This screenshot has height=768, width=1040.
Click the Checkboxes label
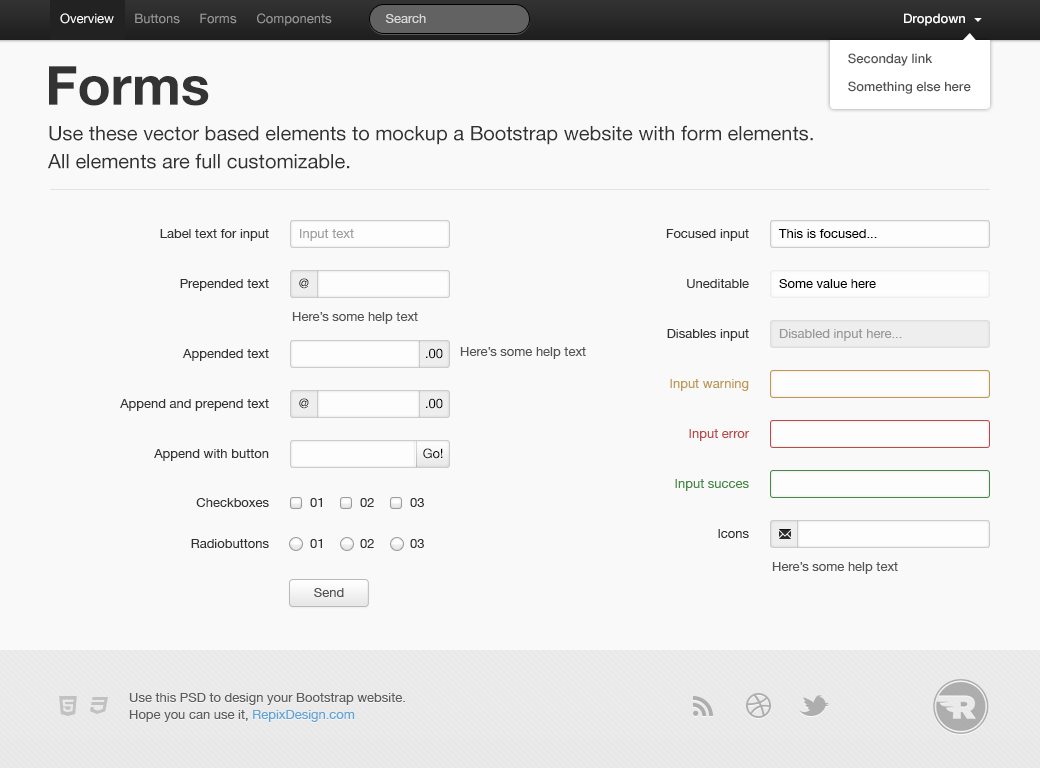232,503
